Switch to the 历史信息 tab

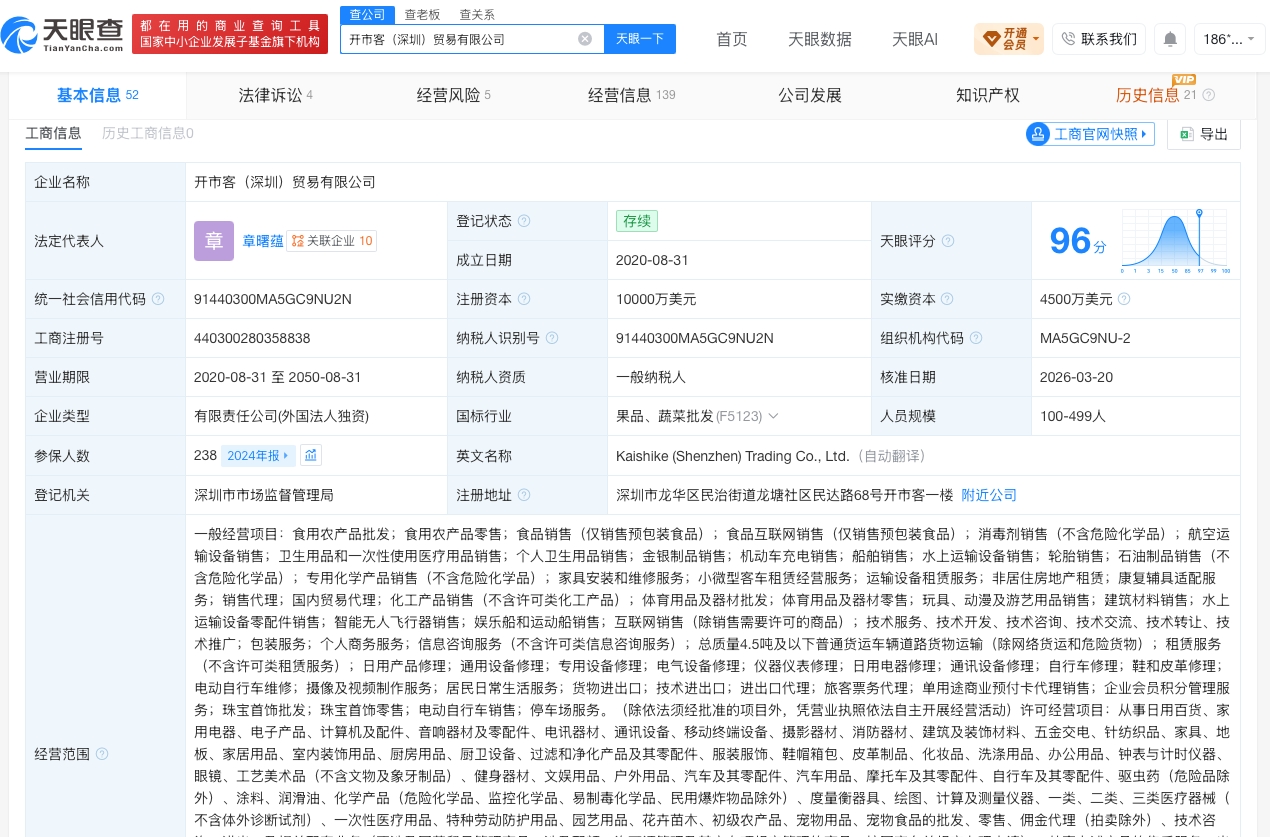(x=1147, y=95)
